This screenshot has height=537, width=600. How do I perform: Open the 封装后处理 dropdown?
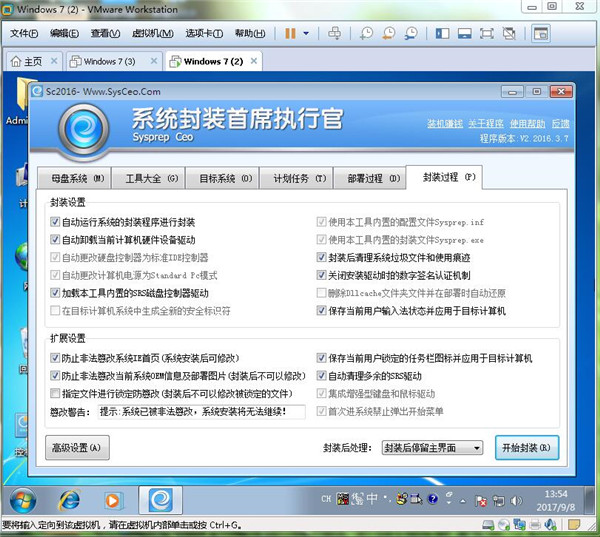tap(432, 448)
